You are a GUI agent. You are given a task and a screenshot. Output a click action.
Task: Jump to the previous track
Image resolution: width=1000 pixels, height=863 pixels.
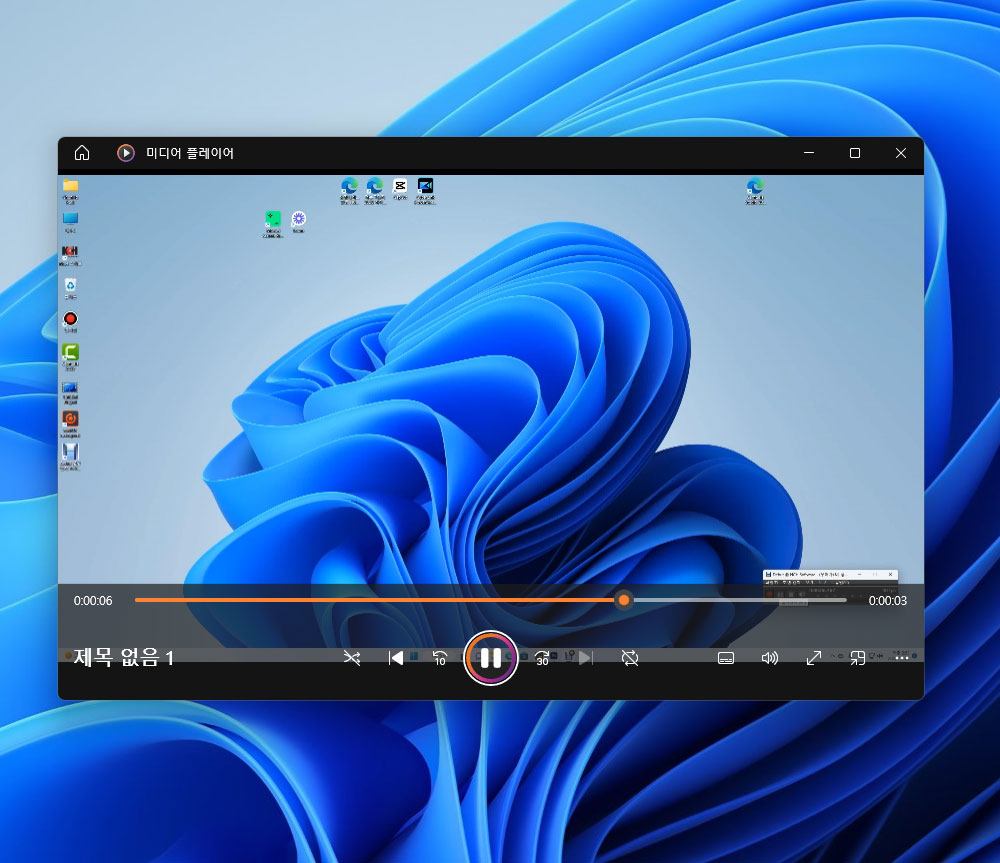pos(395,658)
